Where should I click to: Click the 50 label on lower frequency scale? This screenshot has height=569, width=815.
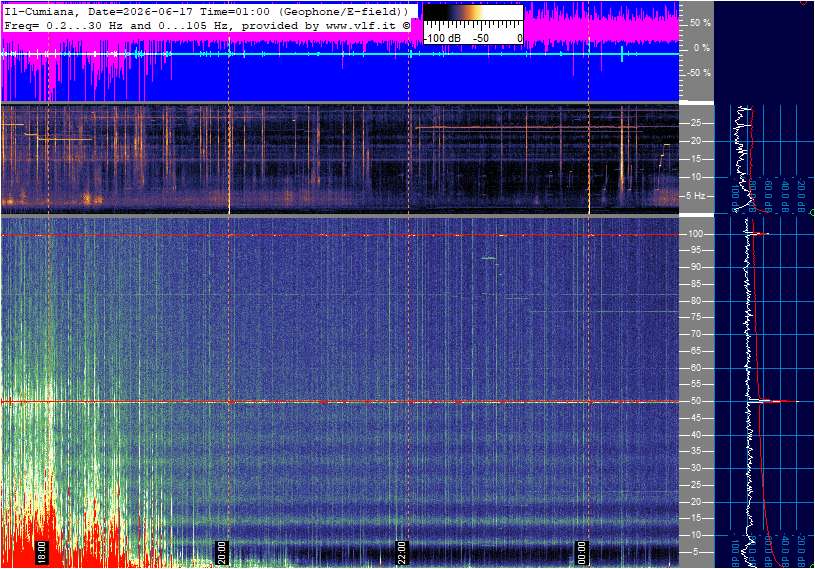tap(695, 401)
